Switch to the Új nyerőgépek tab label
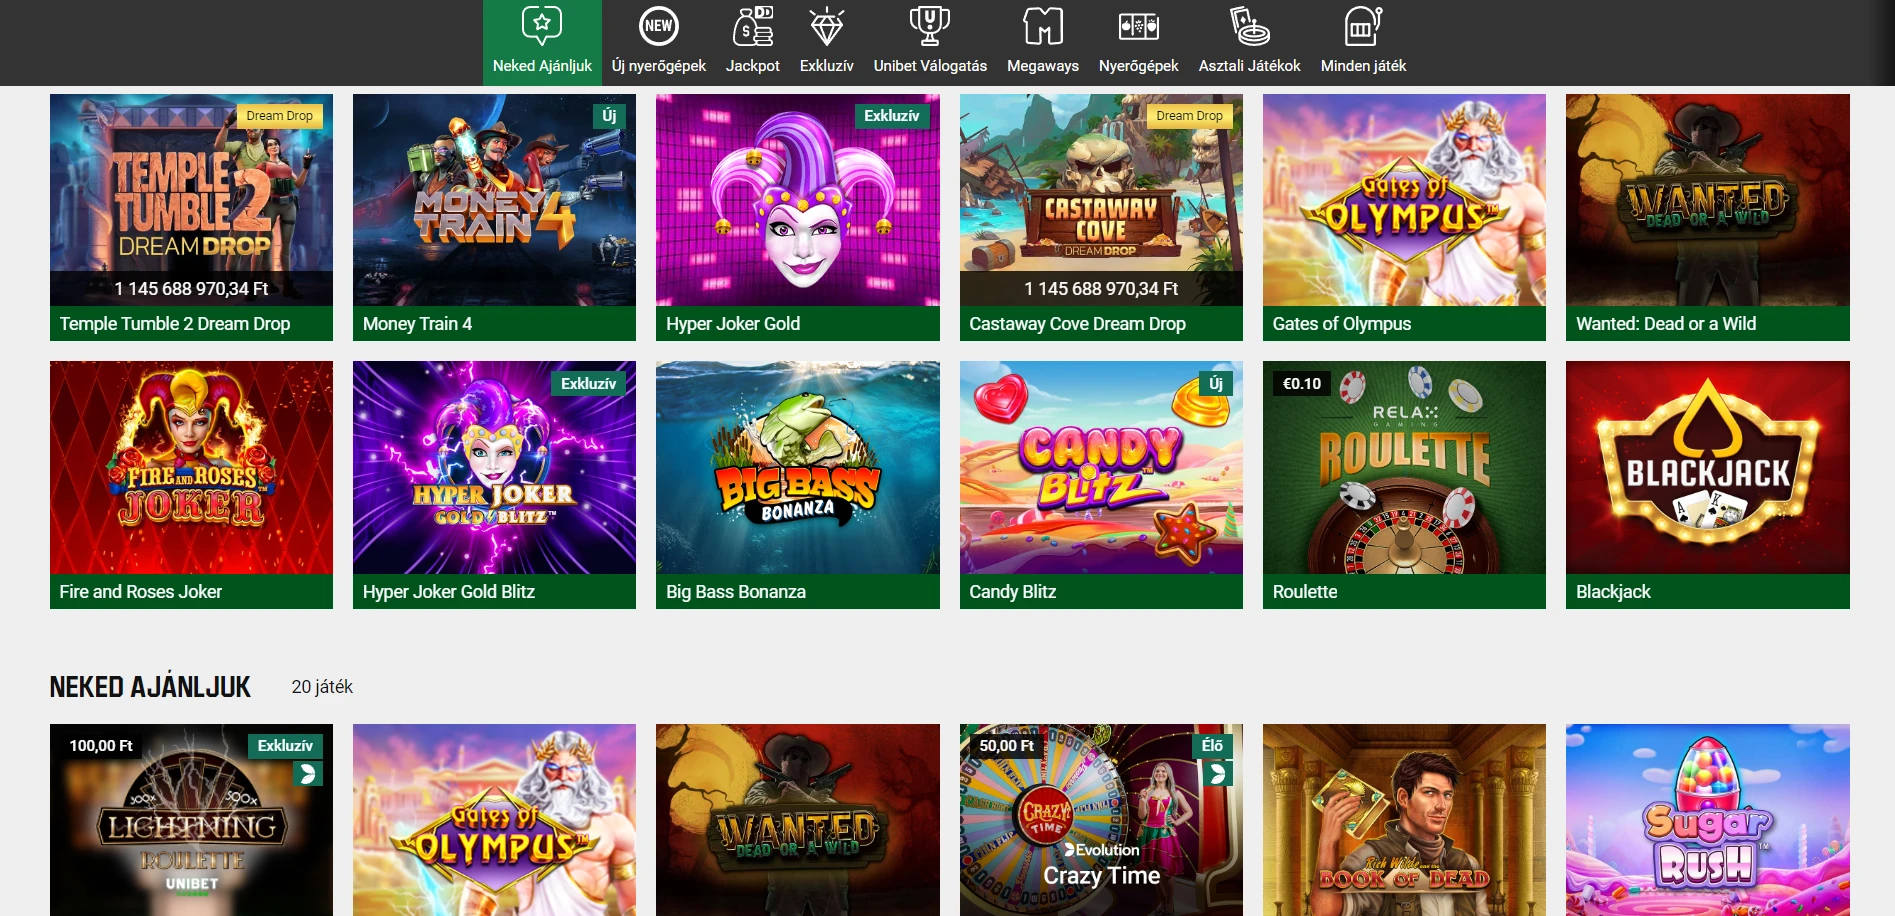 (658, 66)
